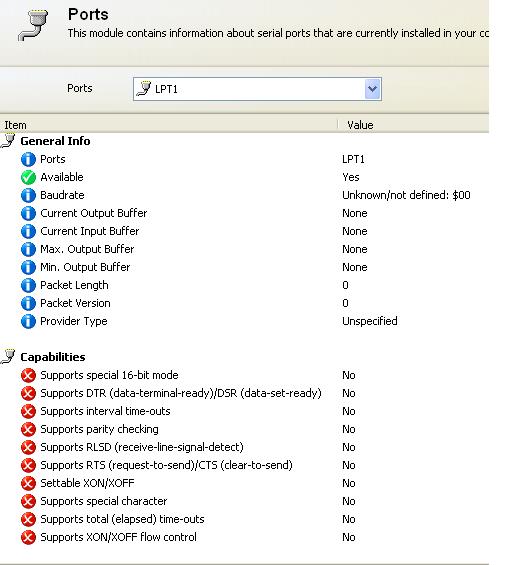Screen dimensions: 518x565
Task: Click the info icon beside Baudrate
Action: (x=28, y=195)
